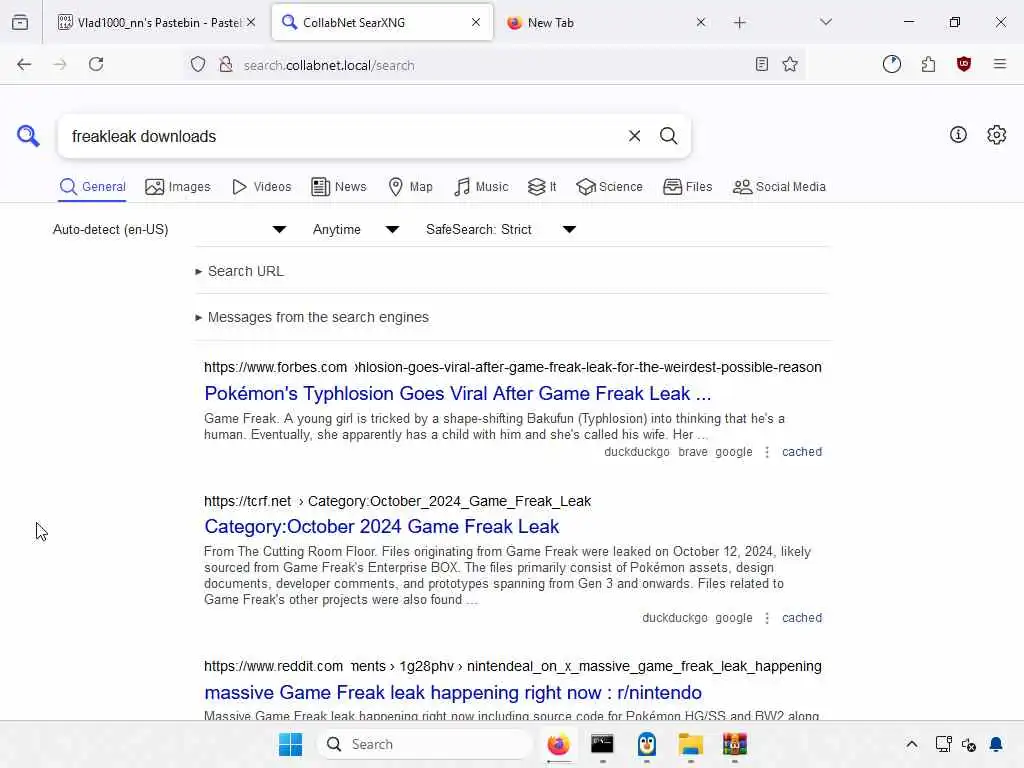Click the Windows taskbar Search box
This screenshot has height=768, width=1024.
tap(424, 744)
